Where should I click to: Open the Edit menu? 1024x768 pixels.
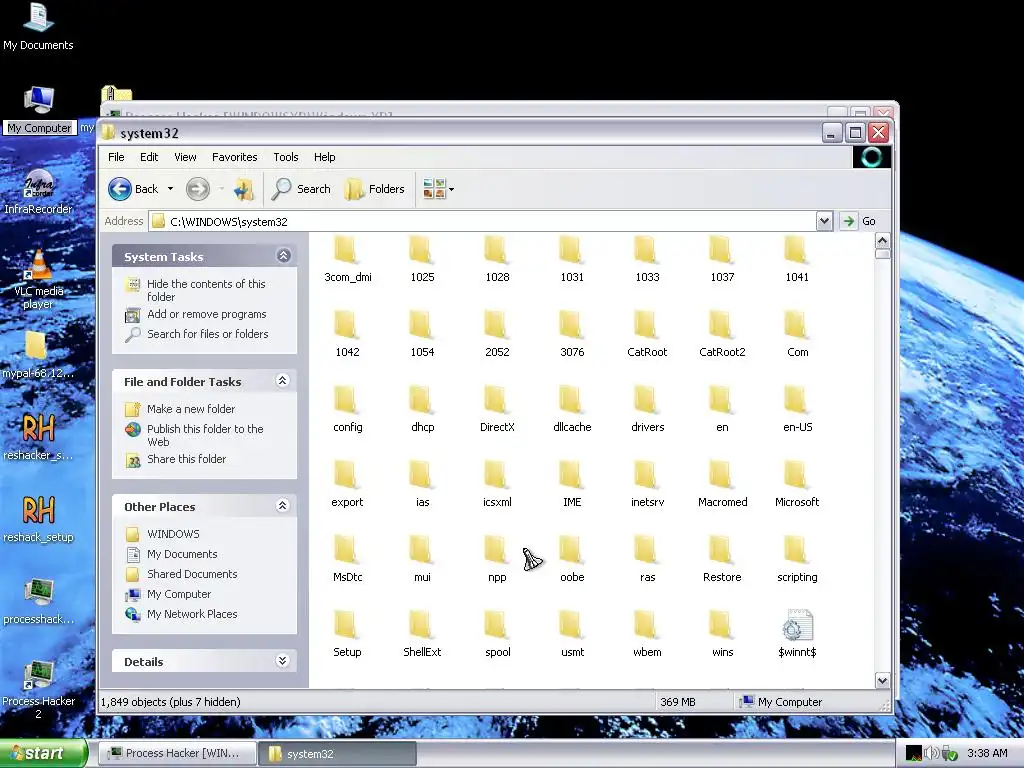tap(149, 157)
